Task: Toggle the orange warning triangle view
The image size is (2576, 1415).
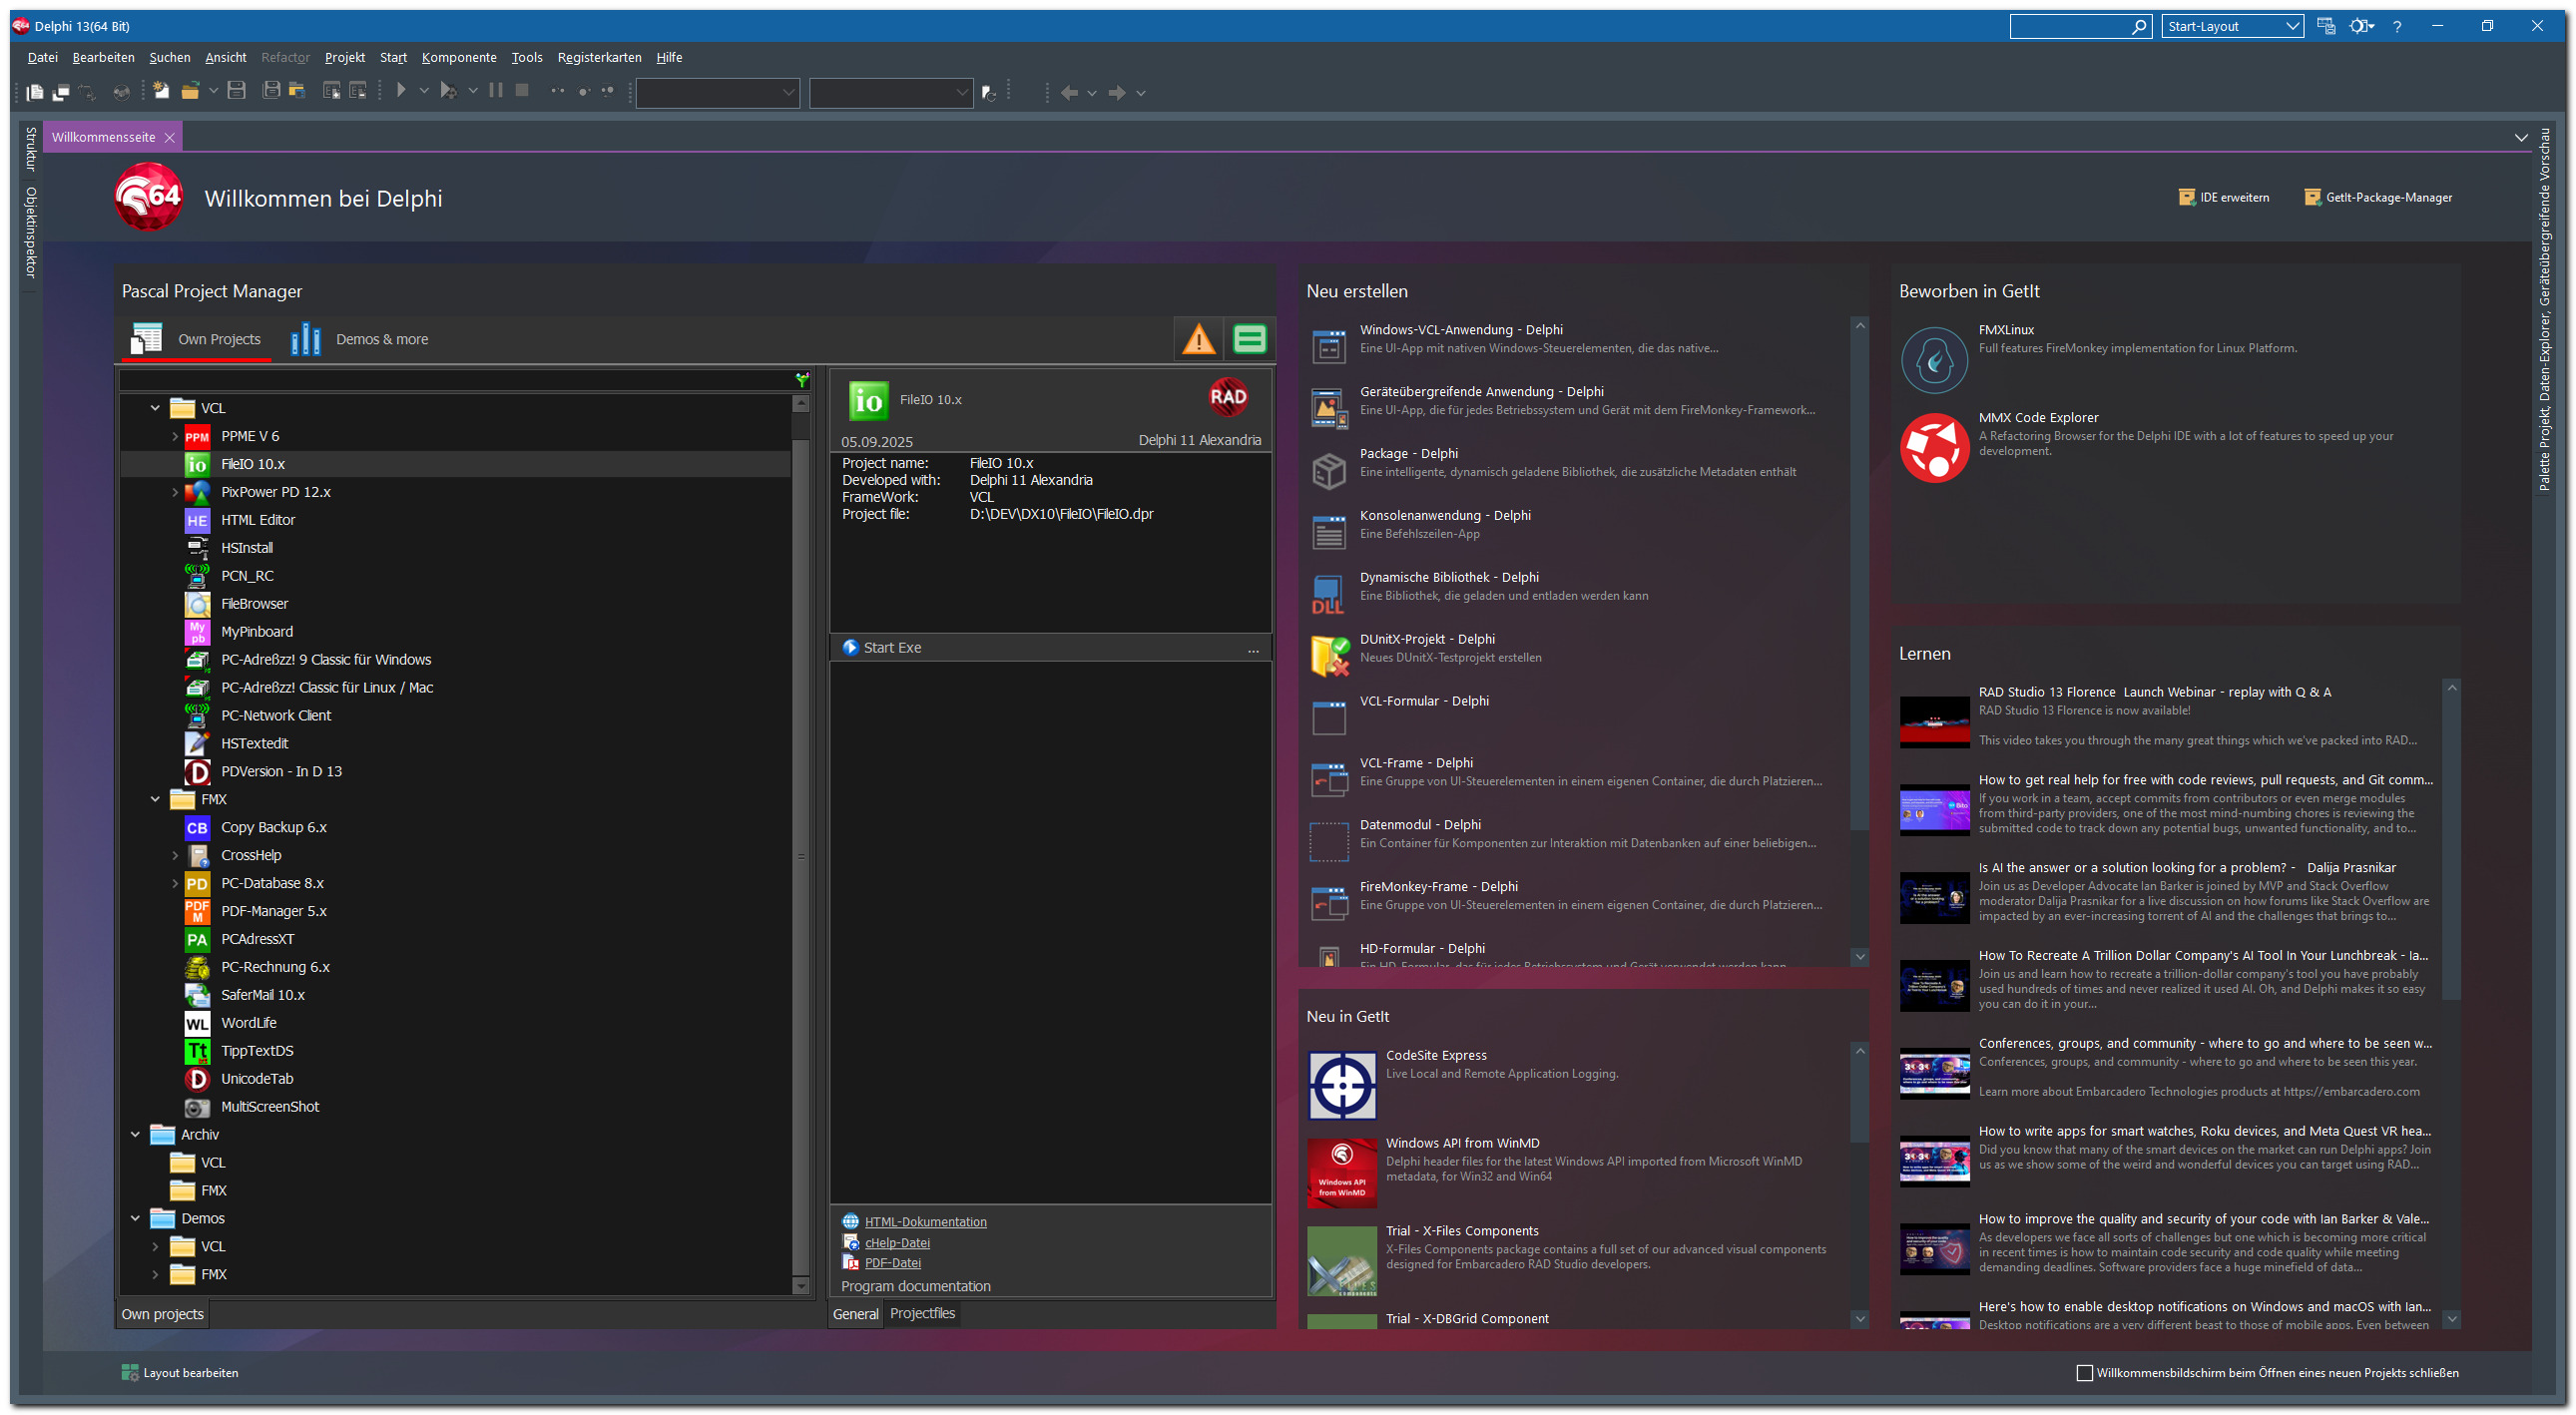Action: (1199, 339)
